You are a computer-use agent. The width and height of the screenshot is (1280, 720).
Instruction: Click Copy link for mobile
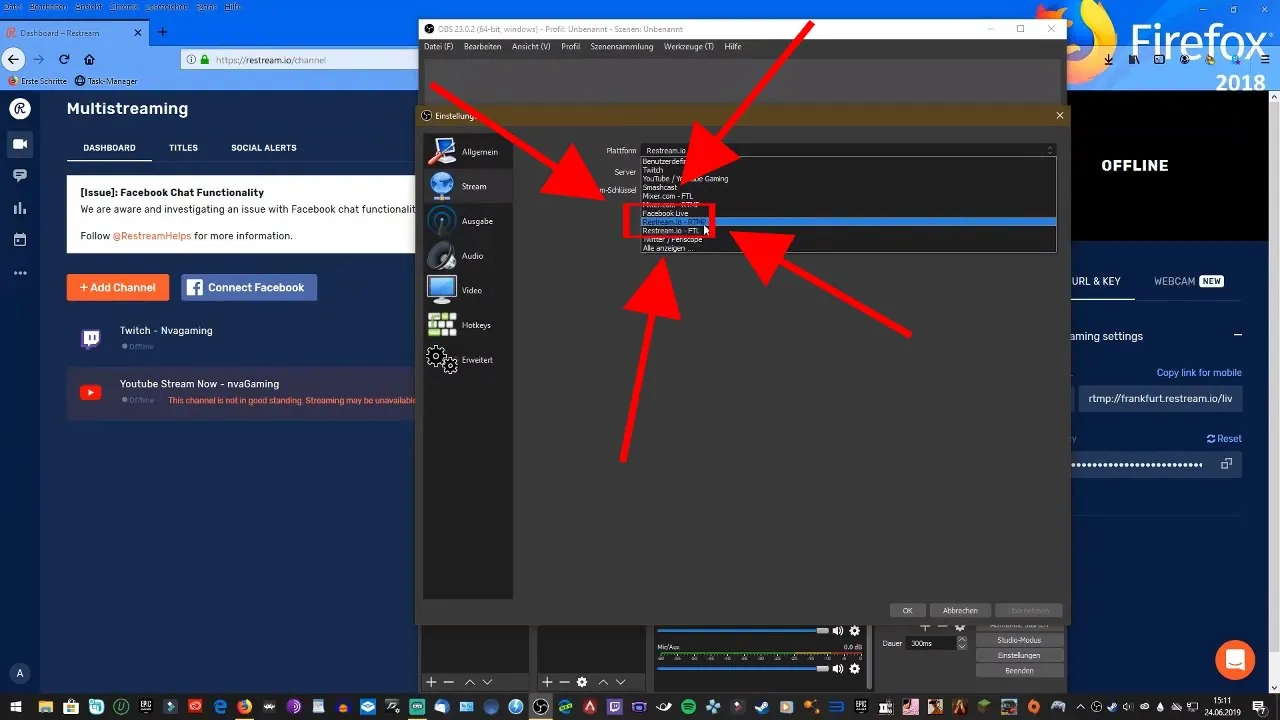pos(1199,372)
